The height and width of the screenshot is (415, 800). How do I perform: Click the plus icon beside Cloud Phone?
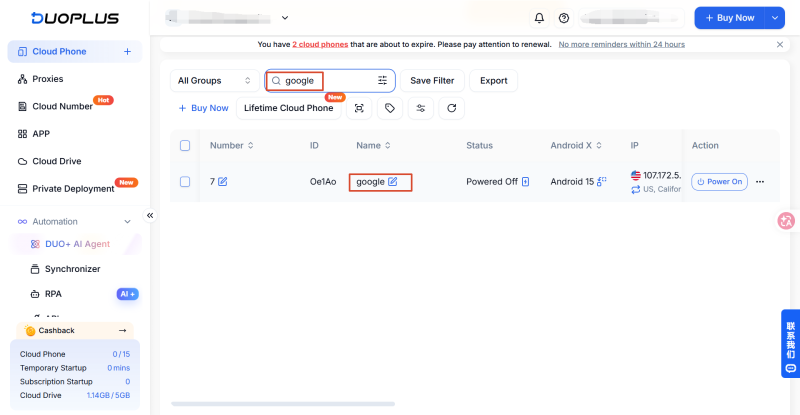click(127, 52)
